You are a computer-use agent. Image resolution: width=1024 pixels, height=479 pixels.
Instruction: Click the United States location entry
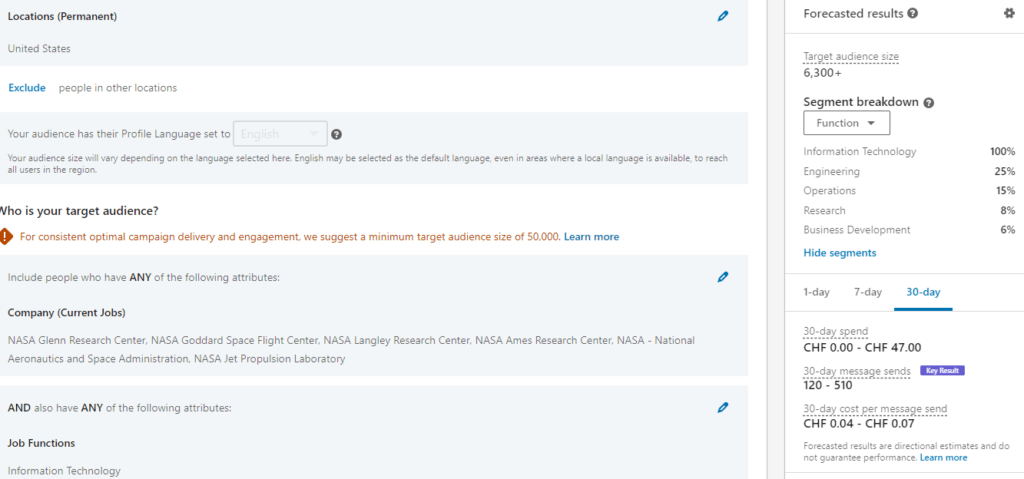39,48
